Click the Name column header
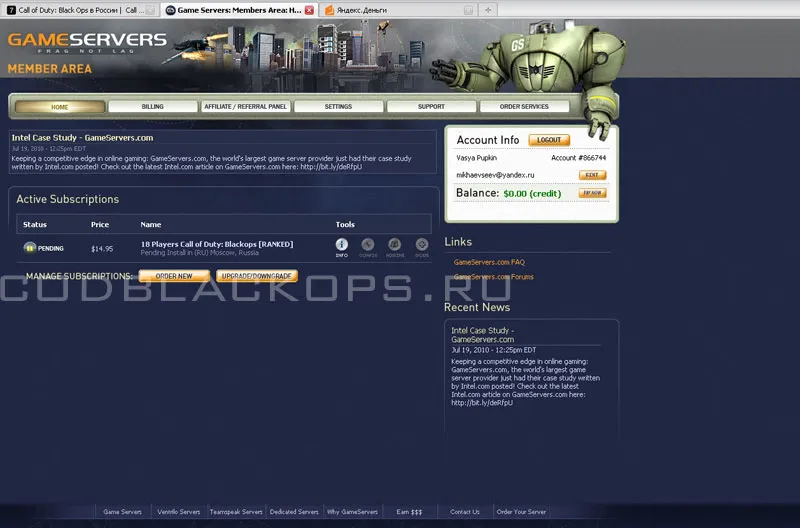The image size is (800, 528). (x=151, y=224)
